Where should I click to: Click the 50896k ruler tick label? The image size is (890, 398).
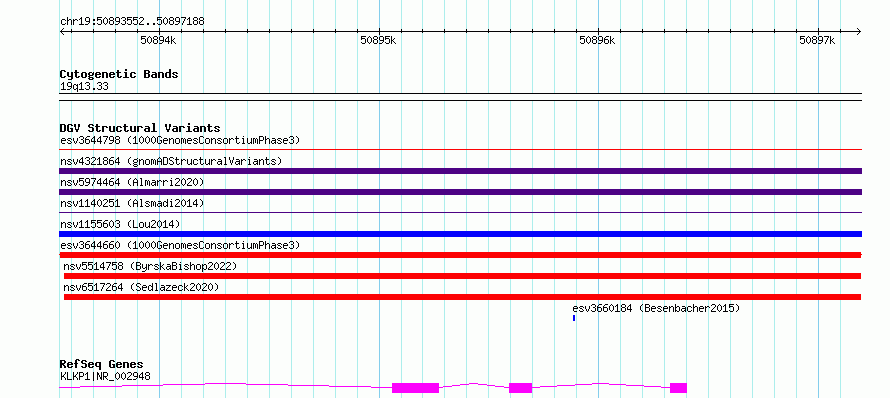pos(597,40)
